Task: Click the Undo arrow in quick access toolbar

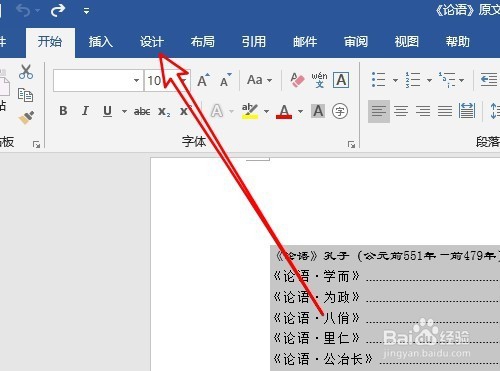Action: click(x=24, y=11)
